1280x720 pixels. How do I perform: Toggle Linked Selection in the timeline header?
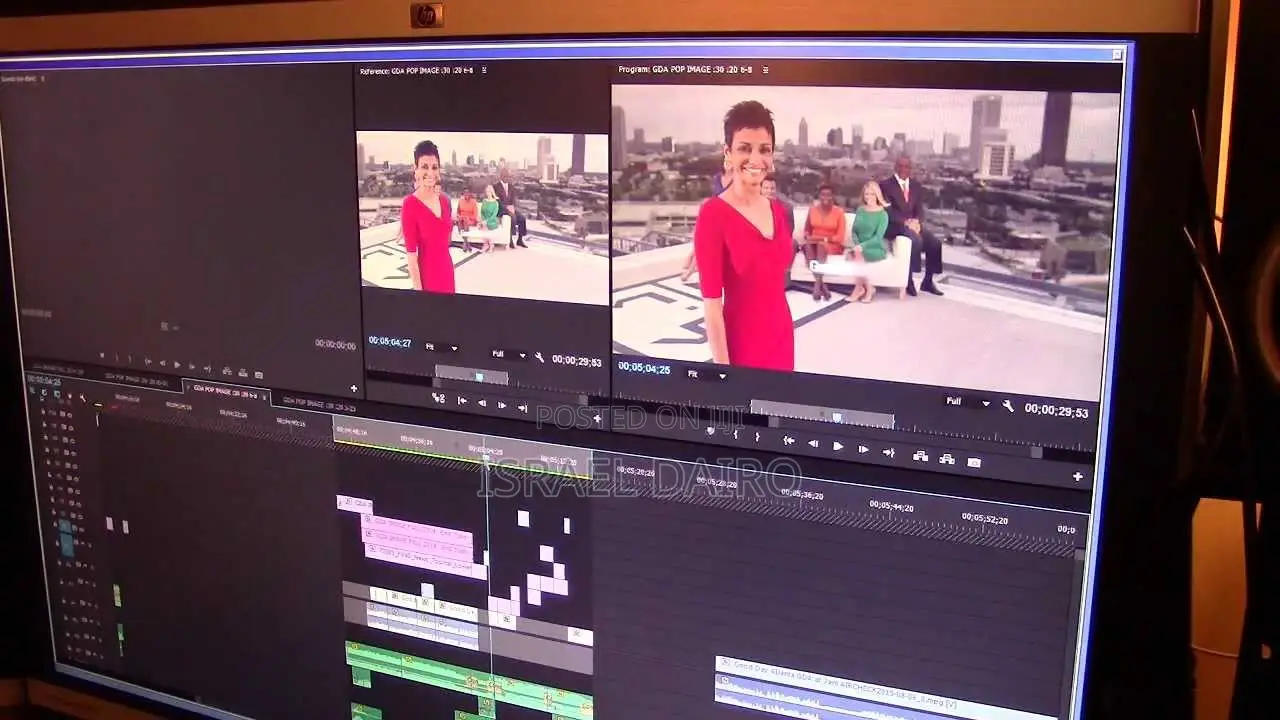coord(56,393)
